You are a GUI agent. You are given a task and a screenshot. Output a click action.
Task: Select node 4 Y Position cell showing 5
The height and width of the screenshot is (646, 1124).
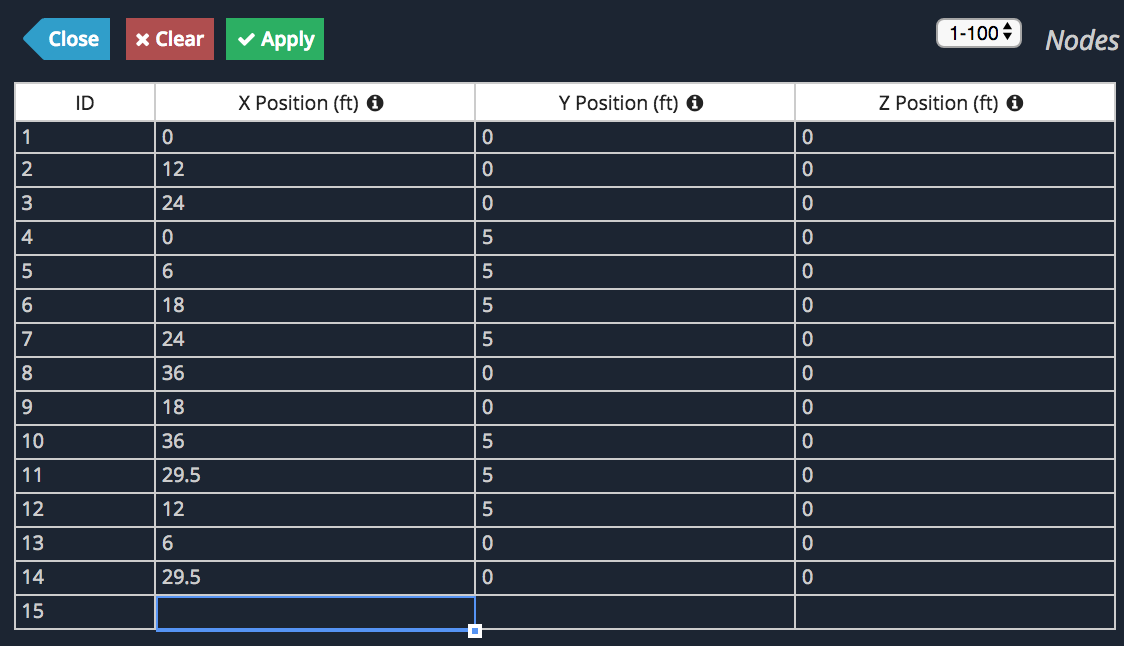point(634,237)
